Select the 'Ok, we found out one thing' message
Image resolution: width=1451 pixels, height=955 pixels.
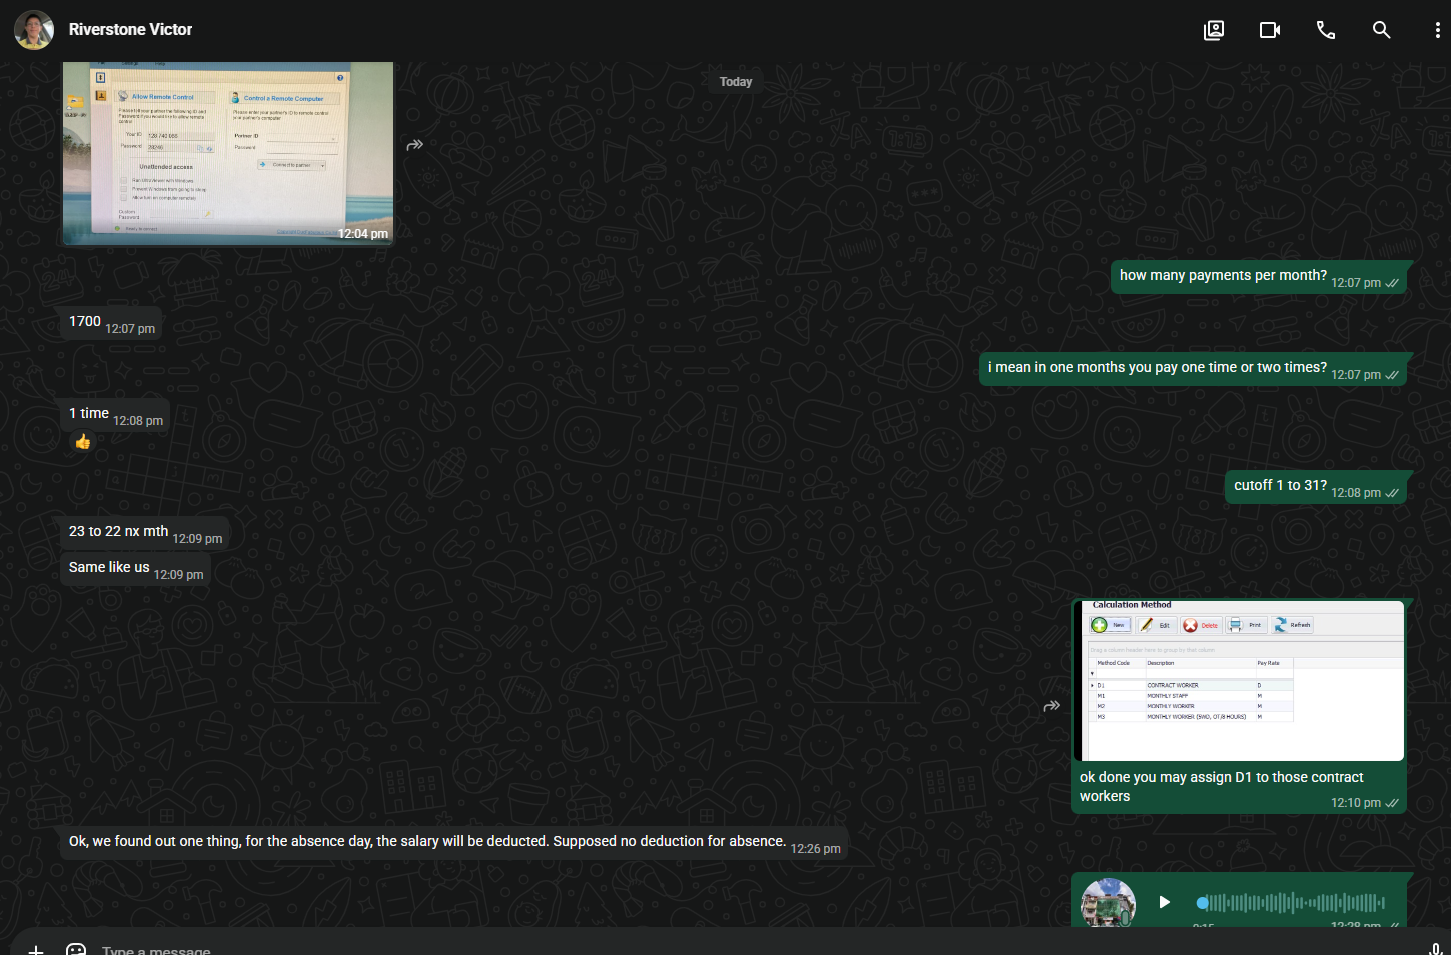(x=454, y=842)
